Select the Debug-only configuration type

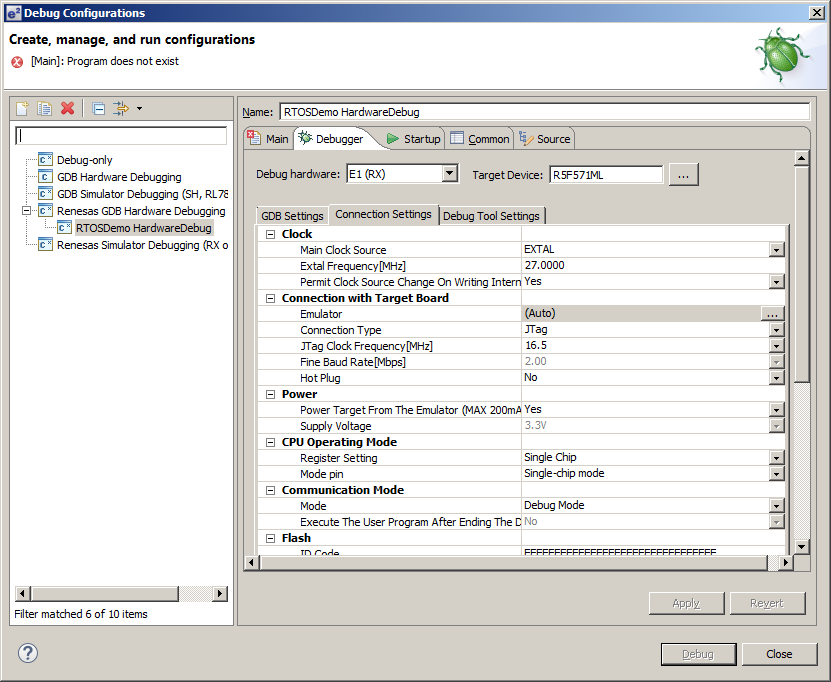pyautogui.click(x=84, y=160)
